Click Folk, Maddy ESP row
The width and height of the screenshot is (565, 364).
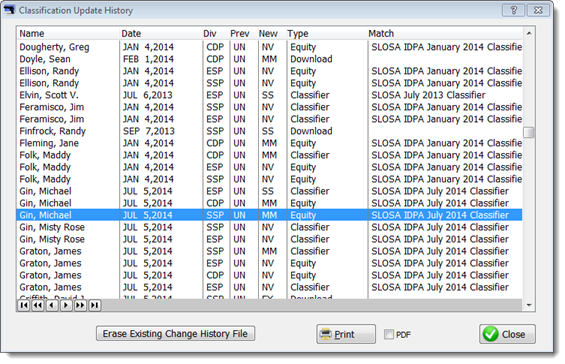tap(270, 167)
